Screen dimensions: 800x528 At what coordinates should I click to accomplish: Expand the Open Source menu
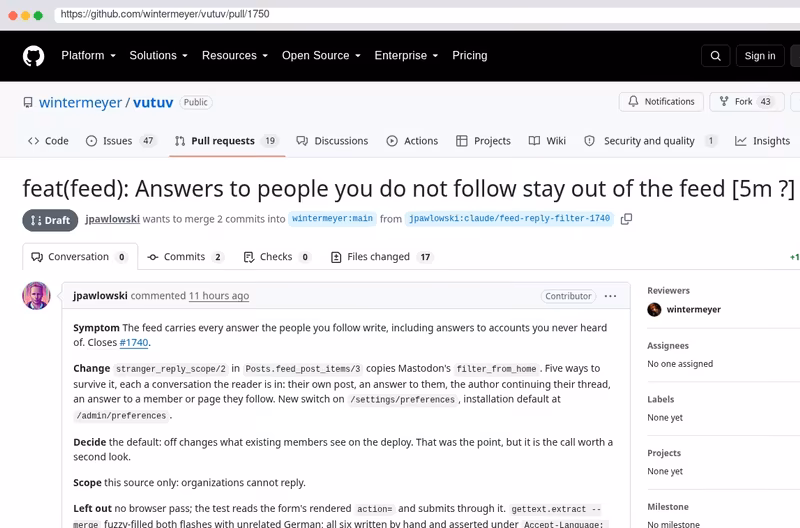coord(321,56)
